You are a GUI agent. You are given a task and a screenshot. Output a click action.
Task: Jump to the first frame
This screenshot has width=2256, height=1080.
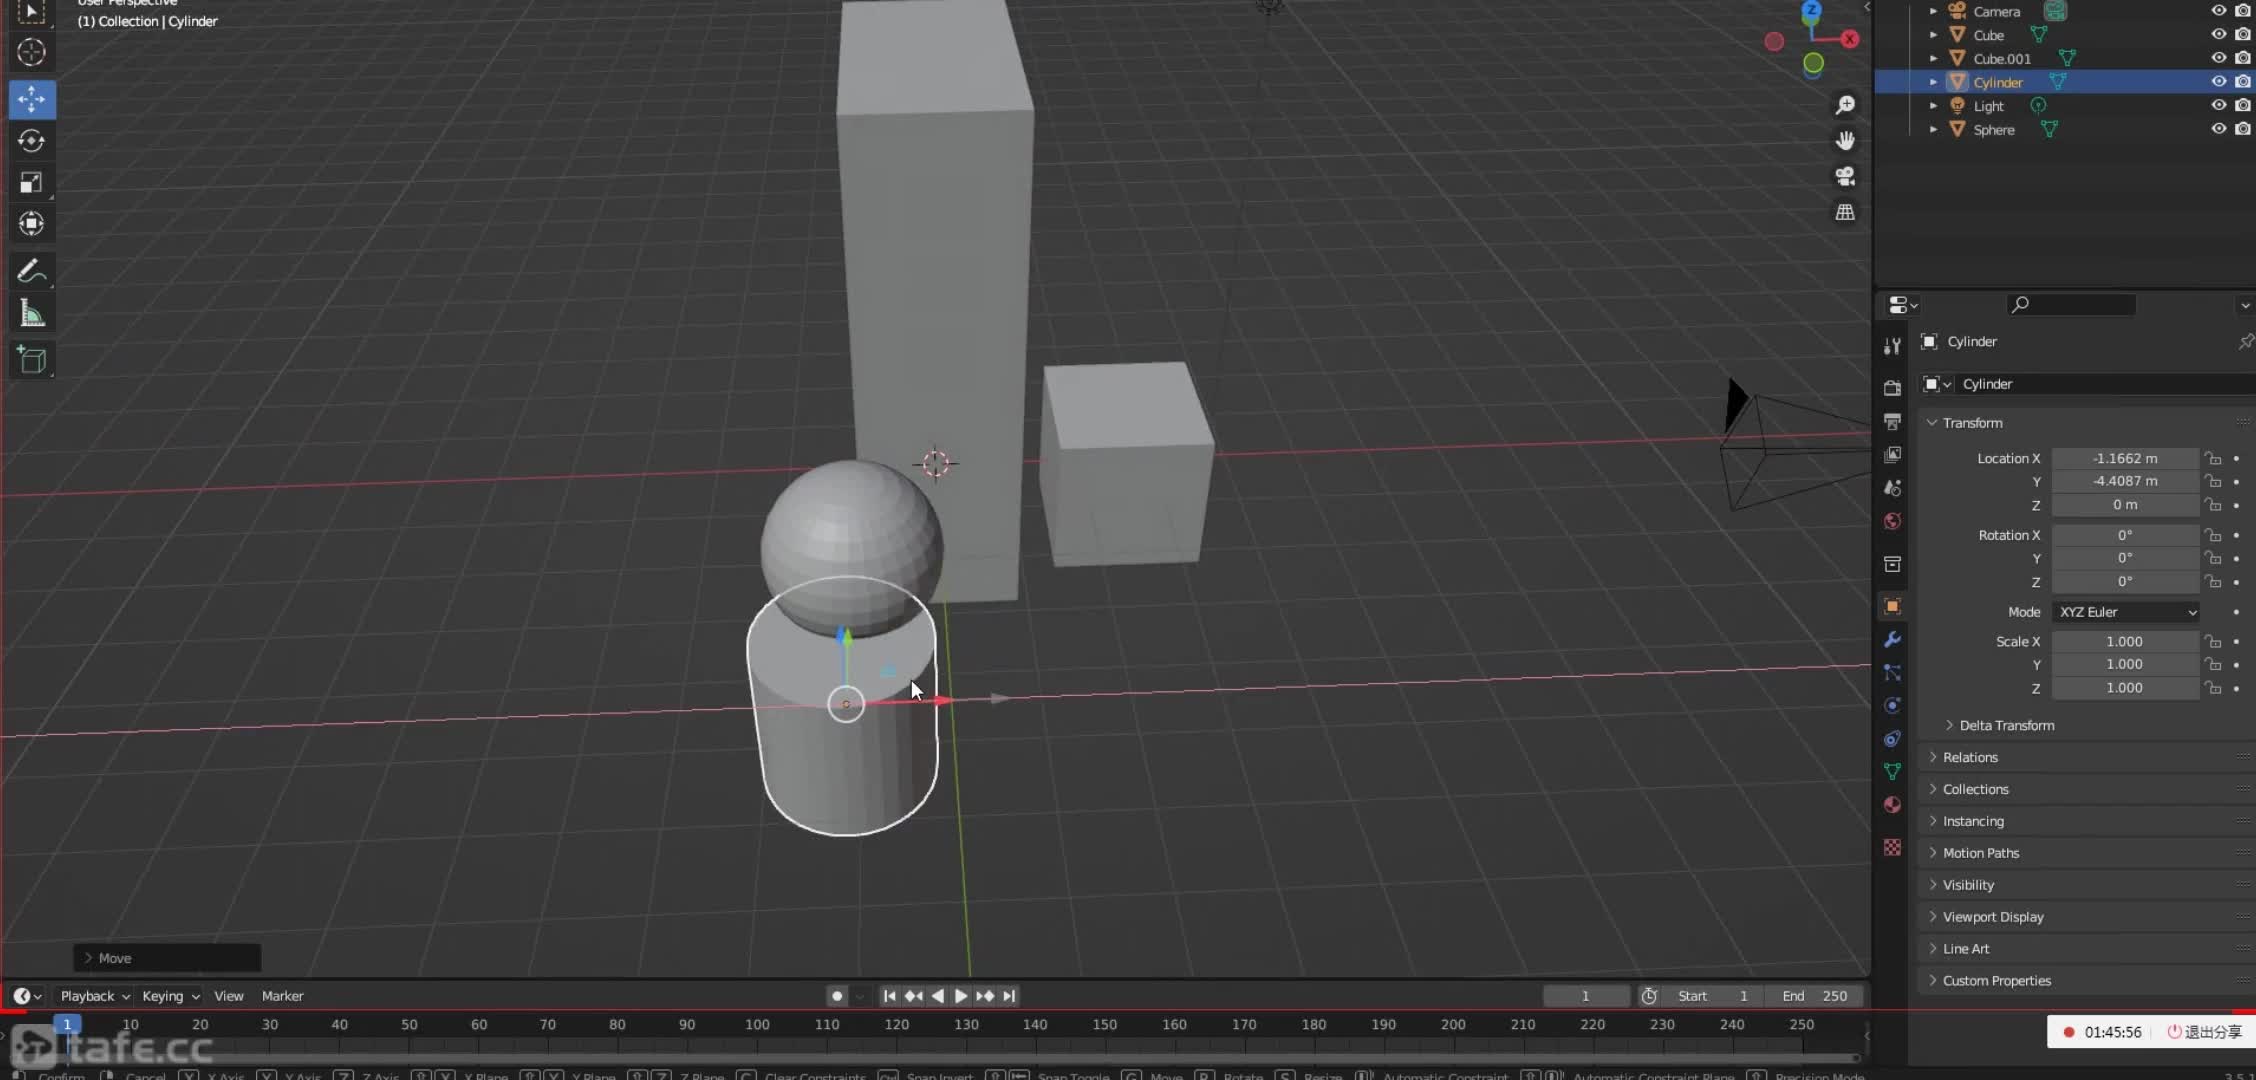point(889,996)
